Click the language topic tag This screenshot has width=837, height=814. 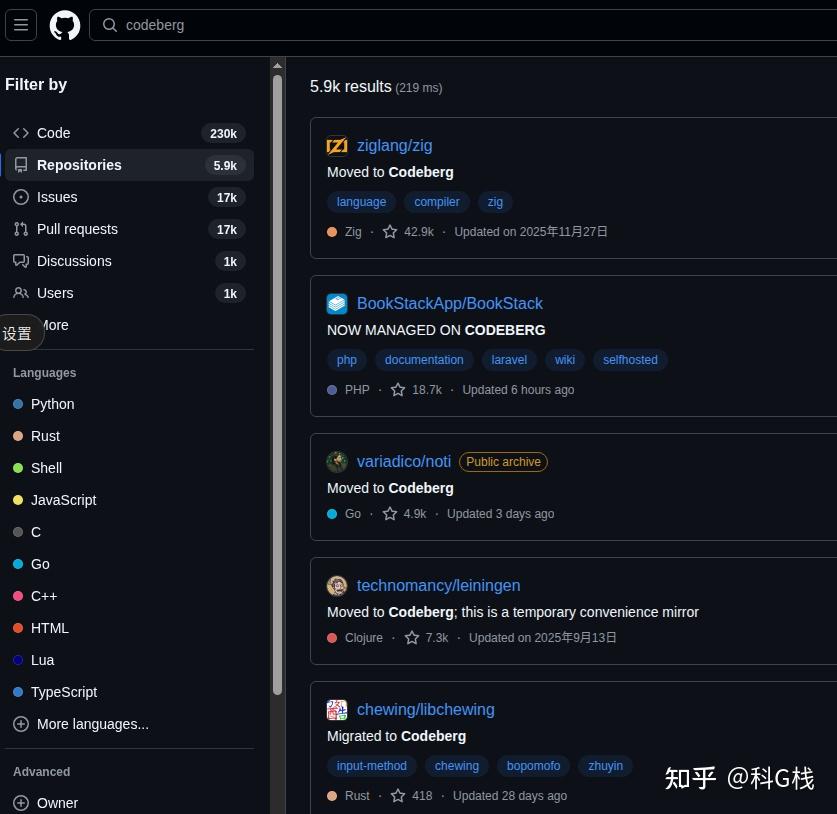[361, 202]
